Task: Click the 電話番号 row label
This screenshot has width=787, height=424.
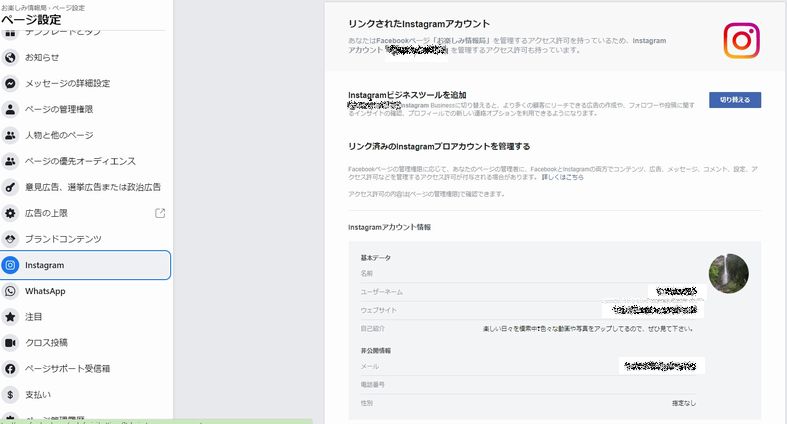Action: 372,384
